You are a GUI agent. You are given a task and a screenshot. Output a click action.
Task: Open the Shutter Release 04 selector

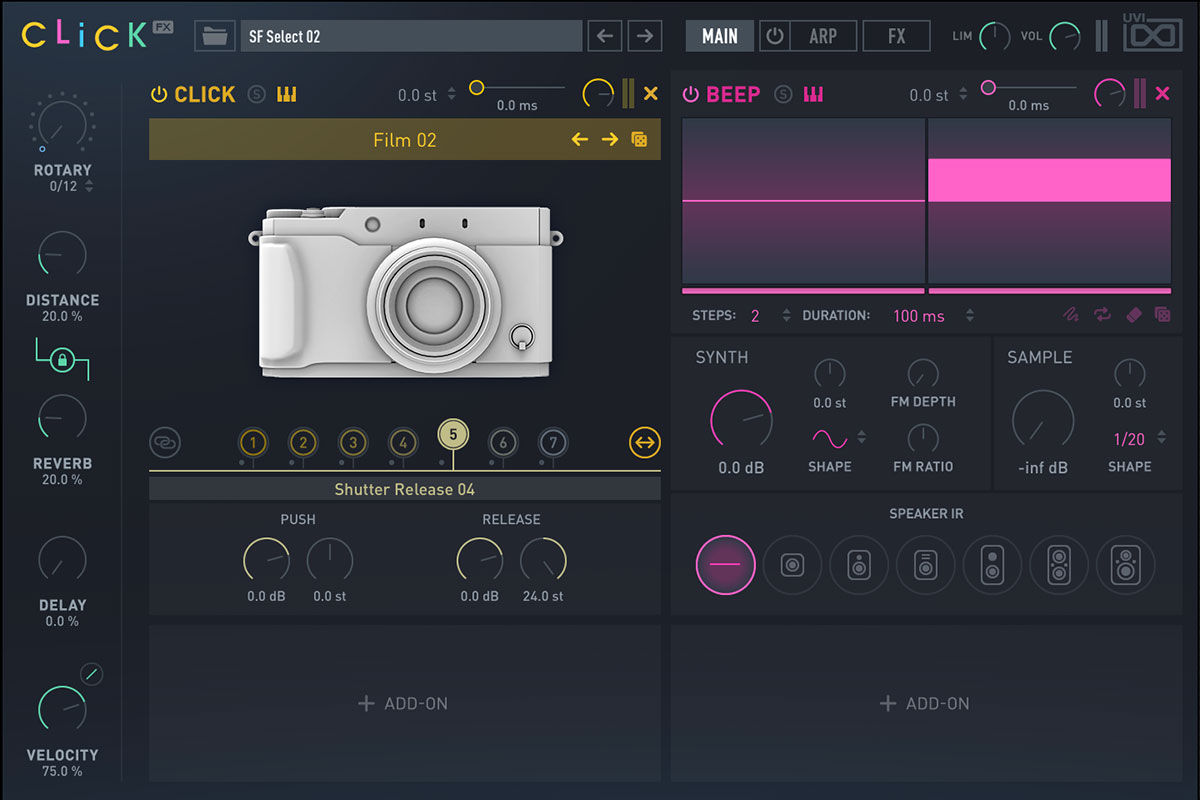[405, 489]
